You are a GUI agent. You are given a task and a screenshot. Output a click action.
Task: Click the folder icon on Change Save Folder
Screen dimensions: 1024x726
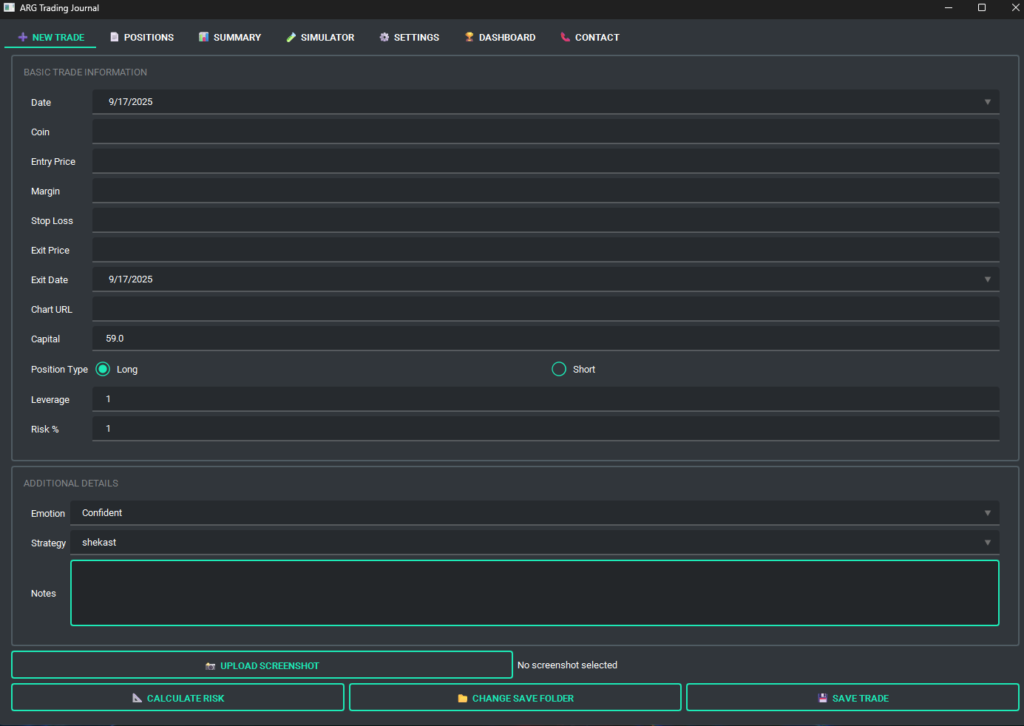(462, 698)
